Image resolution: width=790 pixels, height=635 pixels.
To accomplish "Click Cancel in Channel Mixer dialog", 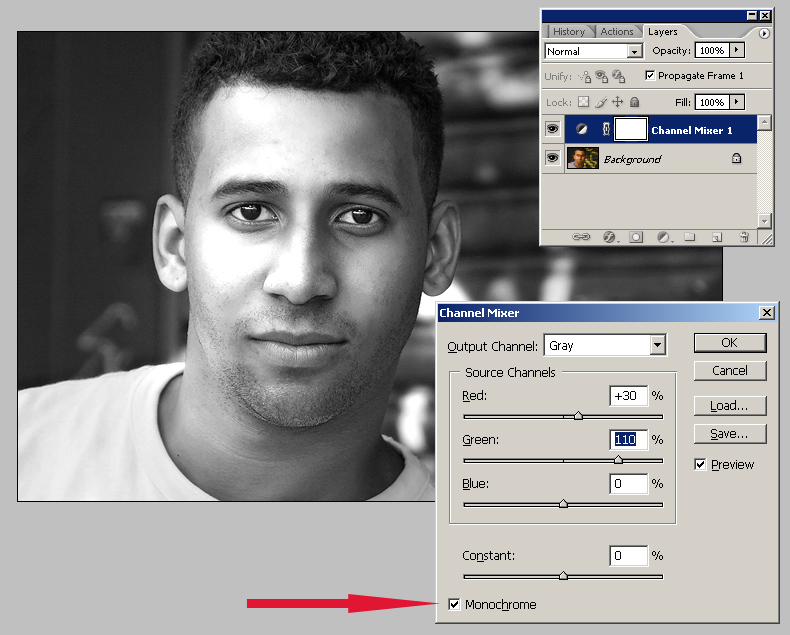I will [730, 370].
